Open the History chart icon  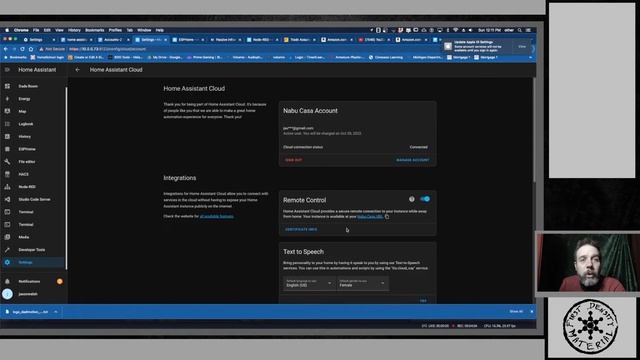[7, 136]
